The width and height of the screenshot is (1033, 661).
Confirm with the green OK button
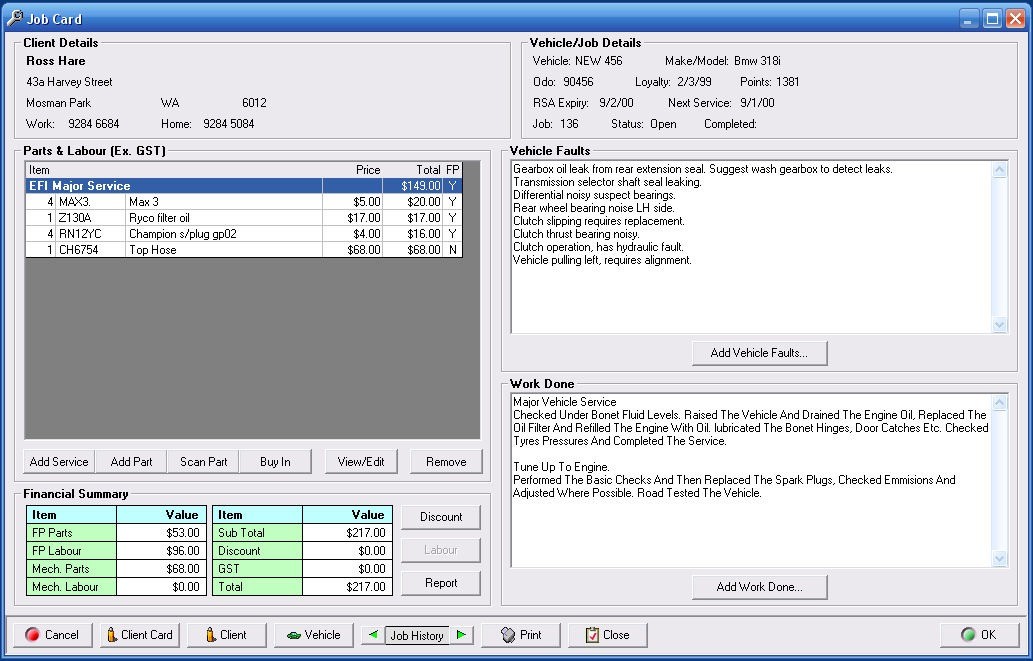979,635
